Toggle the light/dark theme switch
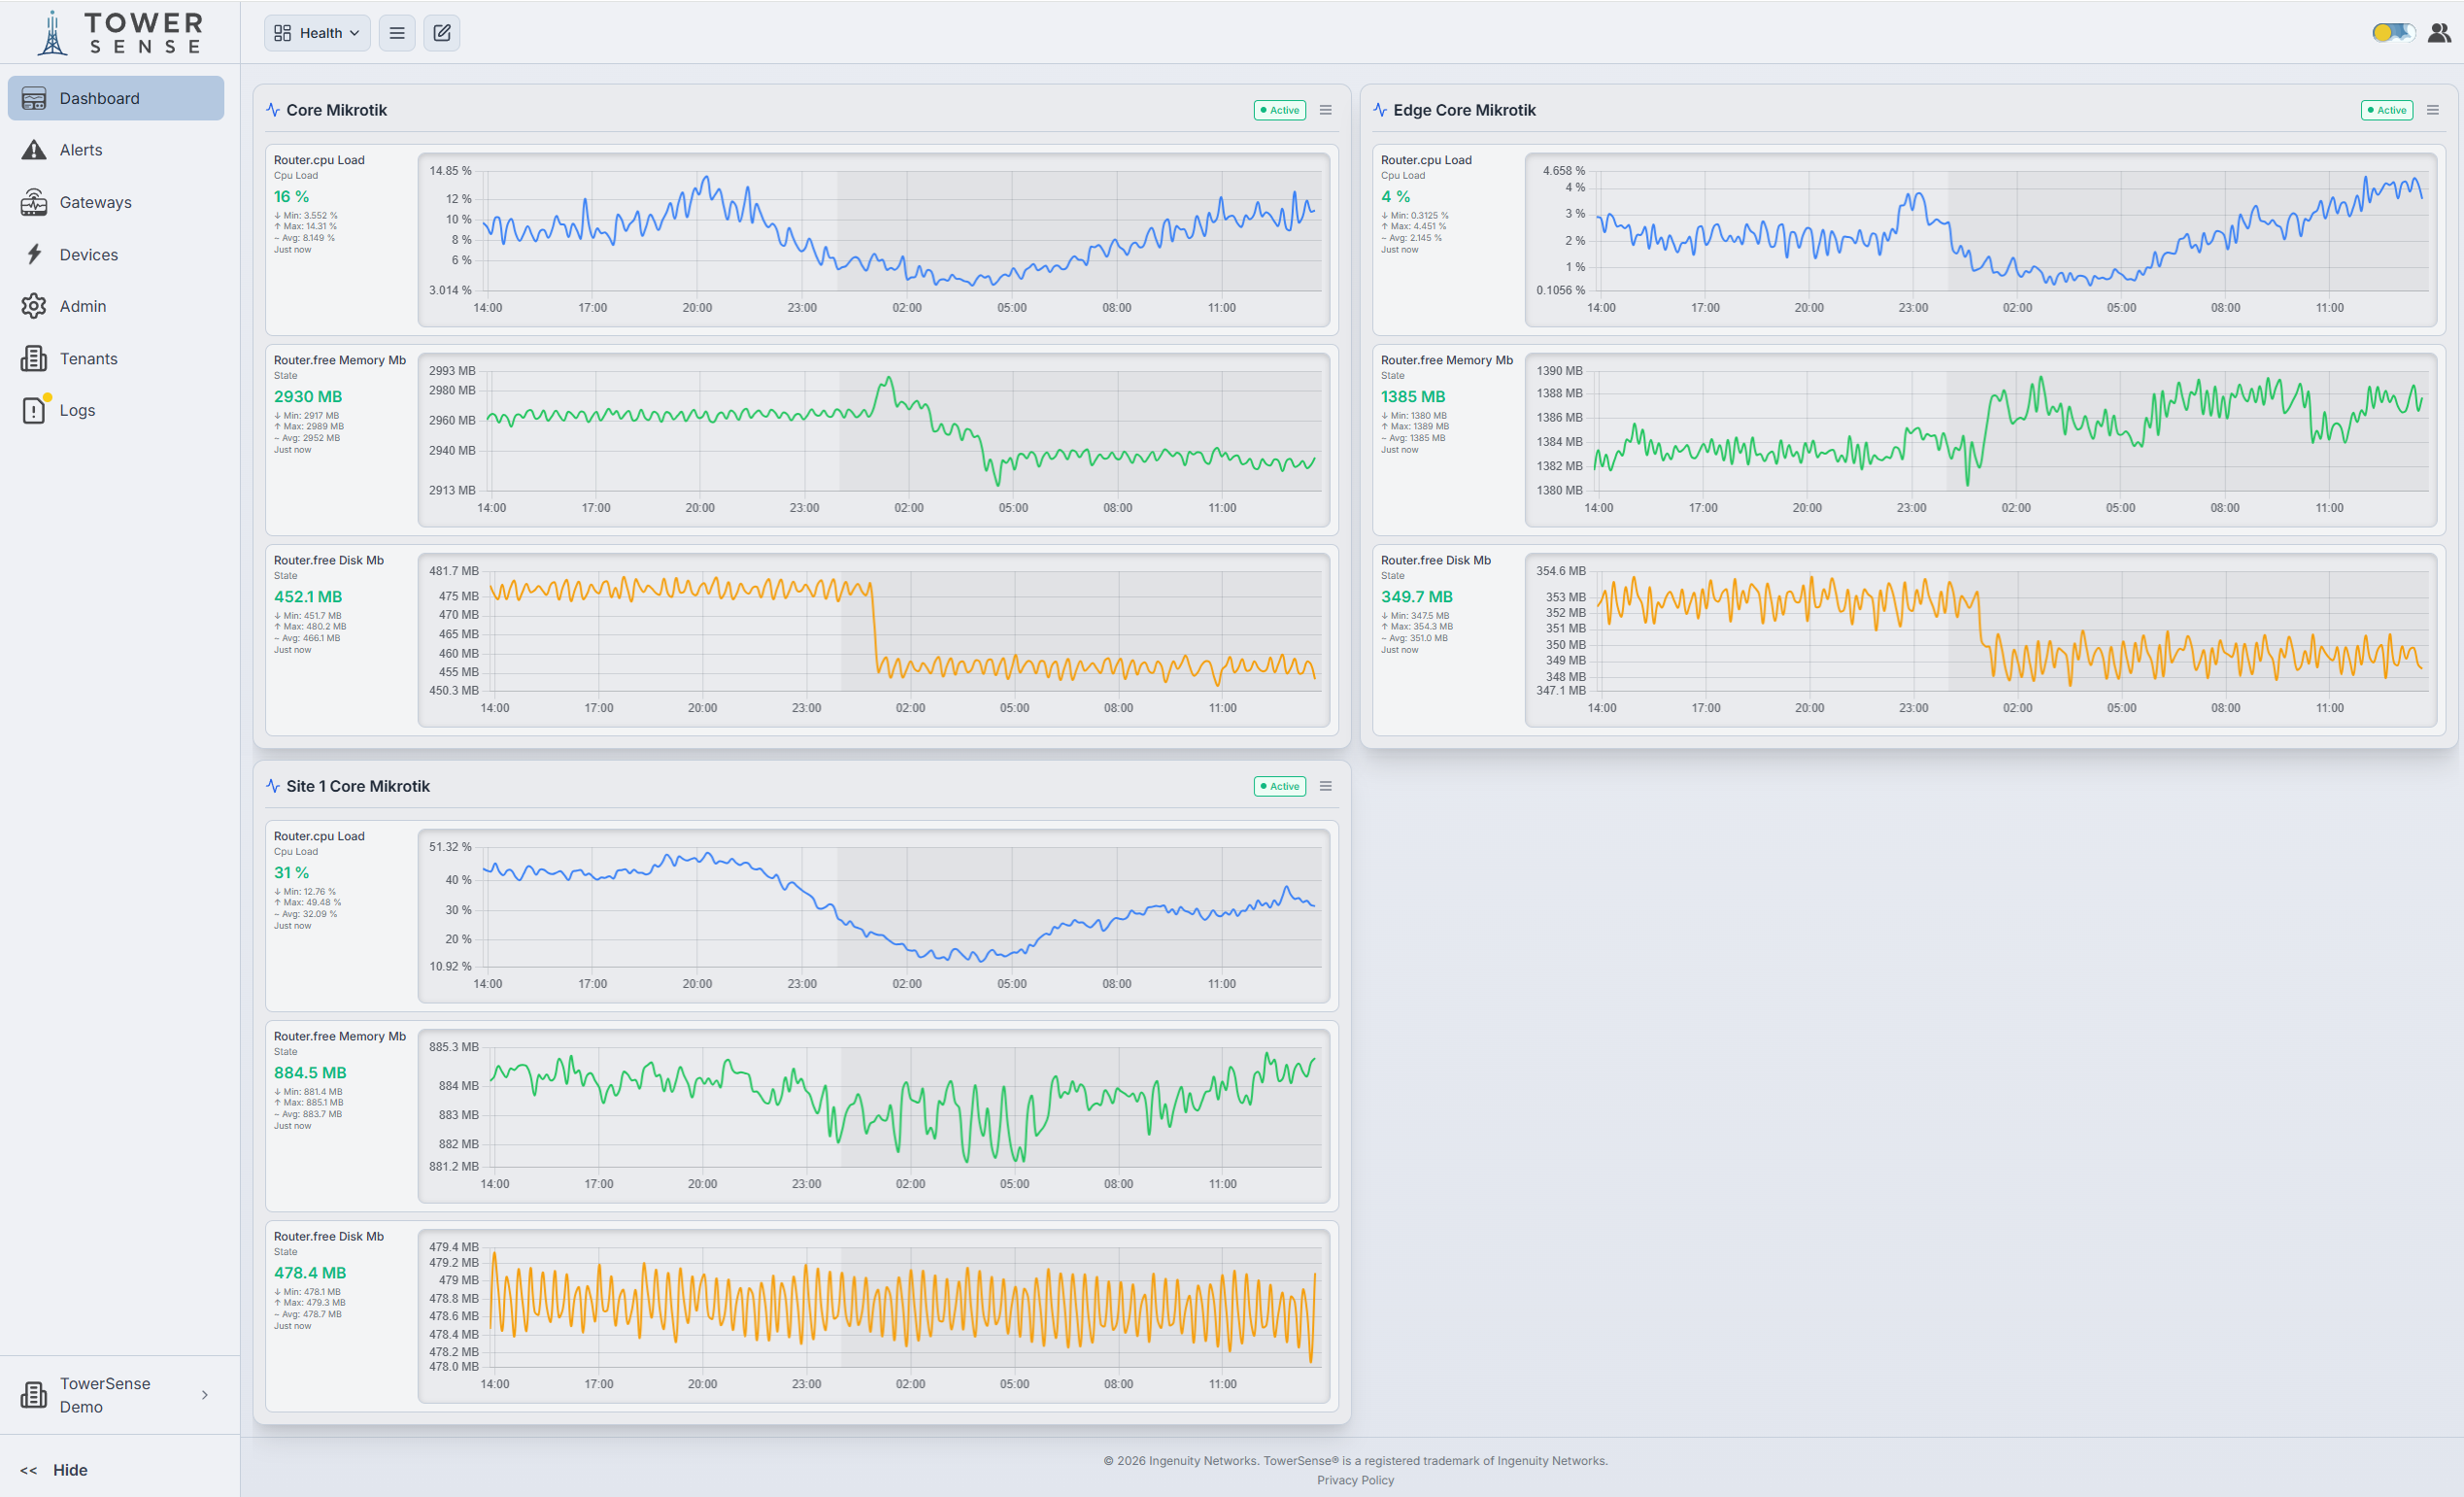The image size is (2464, 1497). 2393,33
